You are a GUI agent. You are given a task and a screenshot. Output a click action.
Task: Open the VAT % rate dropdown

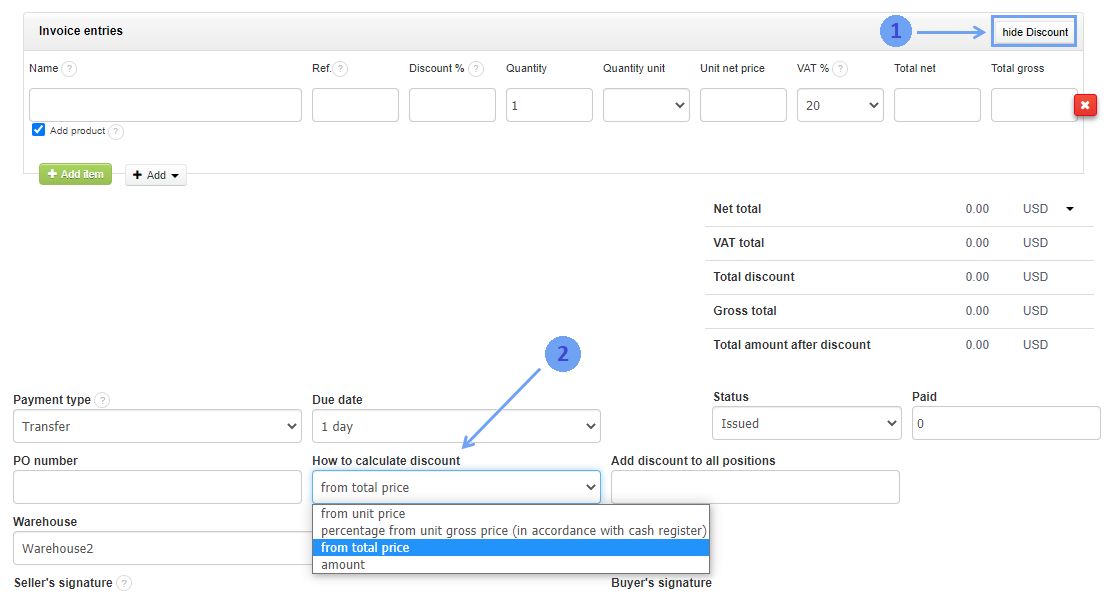click(x=840, y=105)
